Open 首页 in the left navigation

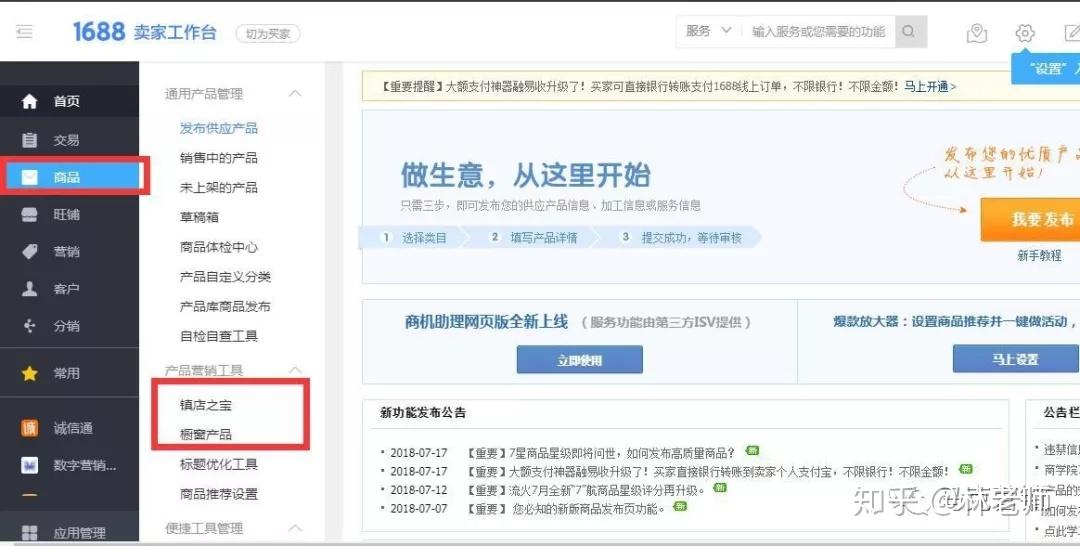coord(69,101)
